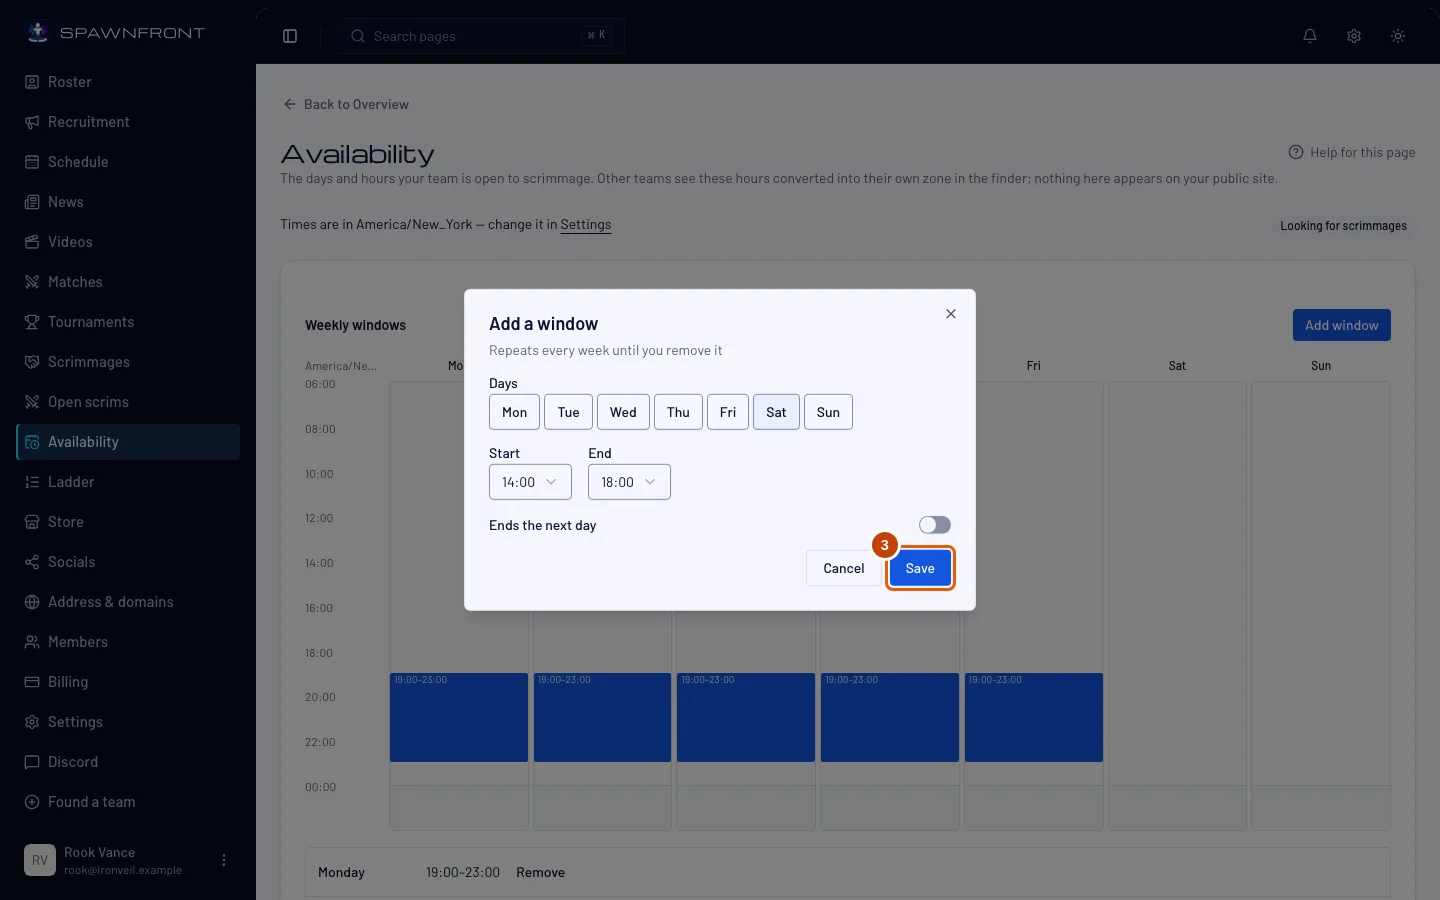Select the Friday 19:00-23:00 calendar block
This screenshot has width=1440, height=900.
tap(1034, 717)
